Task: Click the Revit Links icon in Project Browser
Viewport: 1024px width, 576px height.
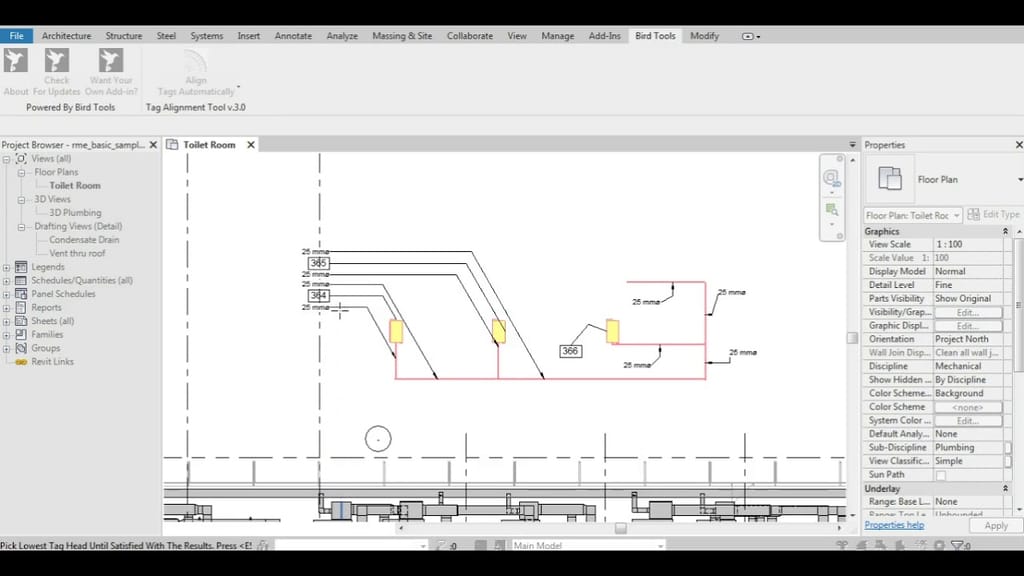Action: point(21,361)
